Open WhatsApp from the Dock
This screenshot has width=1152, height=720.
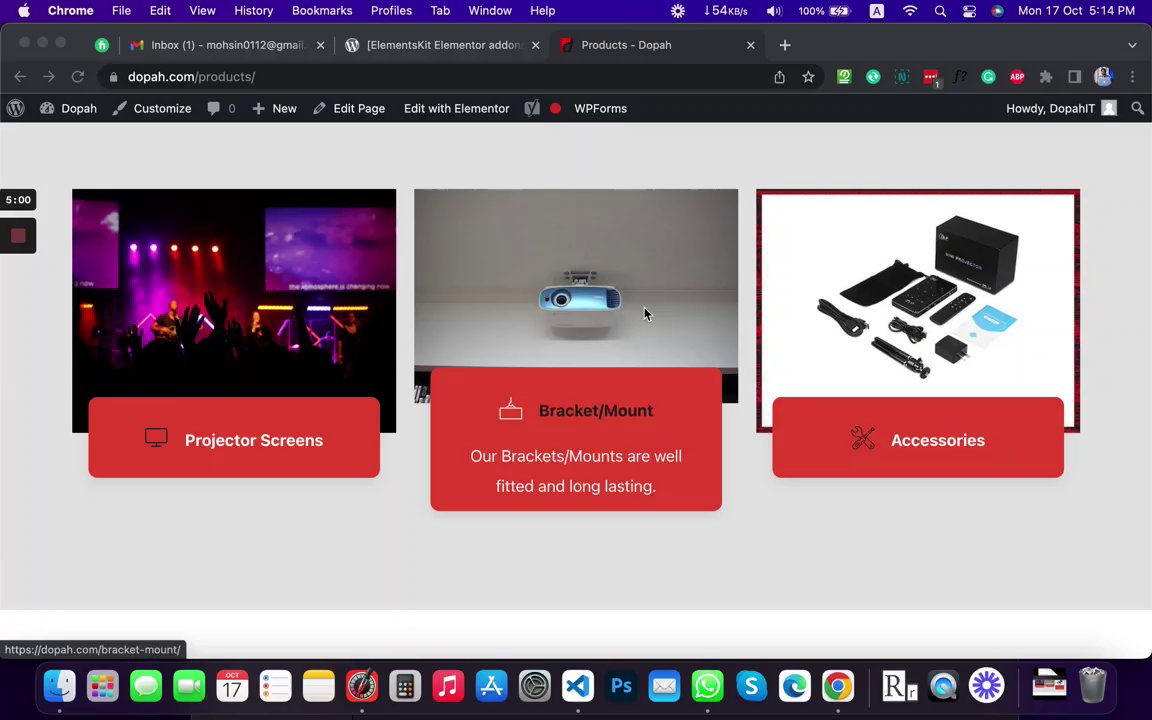click(708, 686)
